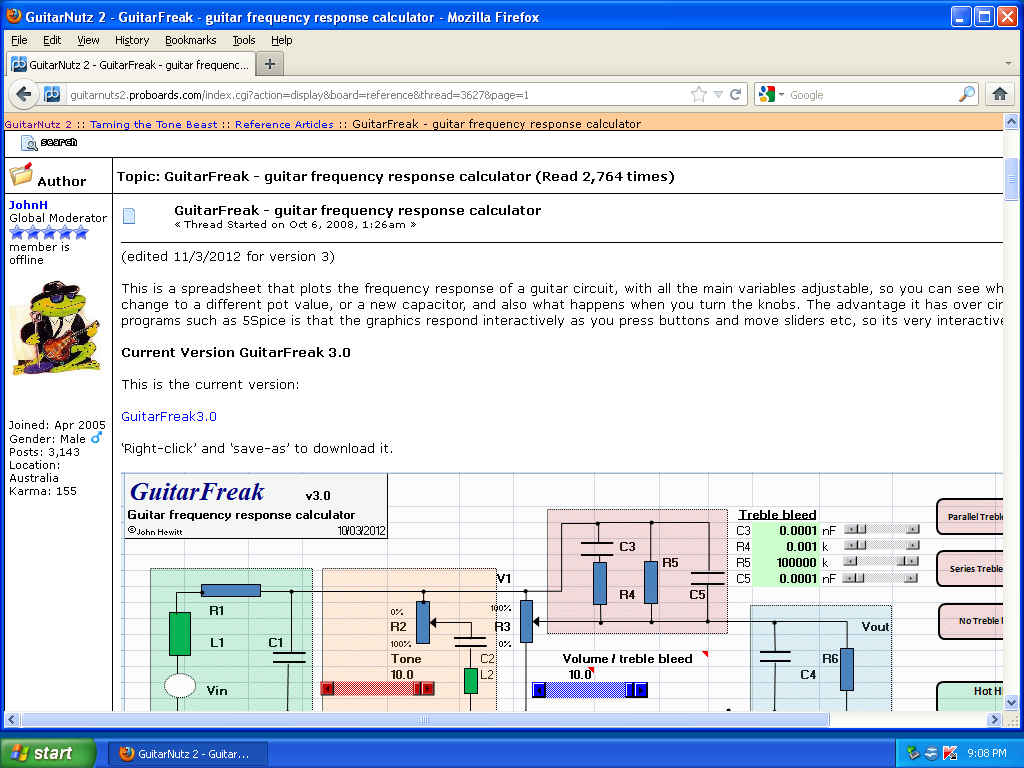Click the C3 value cell 0.0001
This screenshot has height=768, width=1024.
click(x=786, y=530)
